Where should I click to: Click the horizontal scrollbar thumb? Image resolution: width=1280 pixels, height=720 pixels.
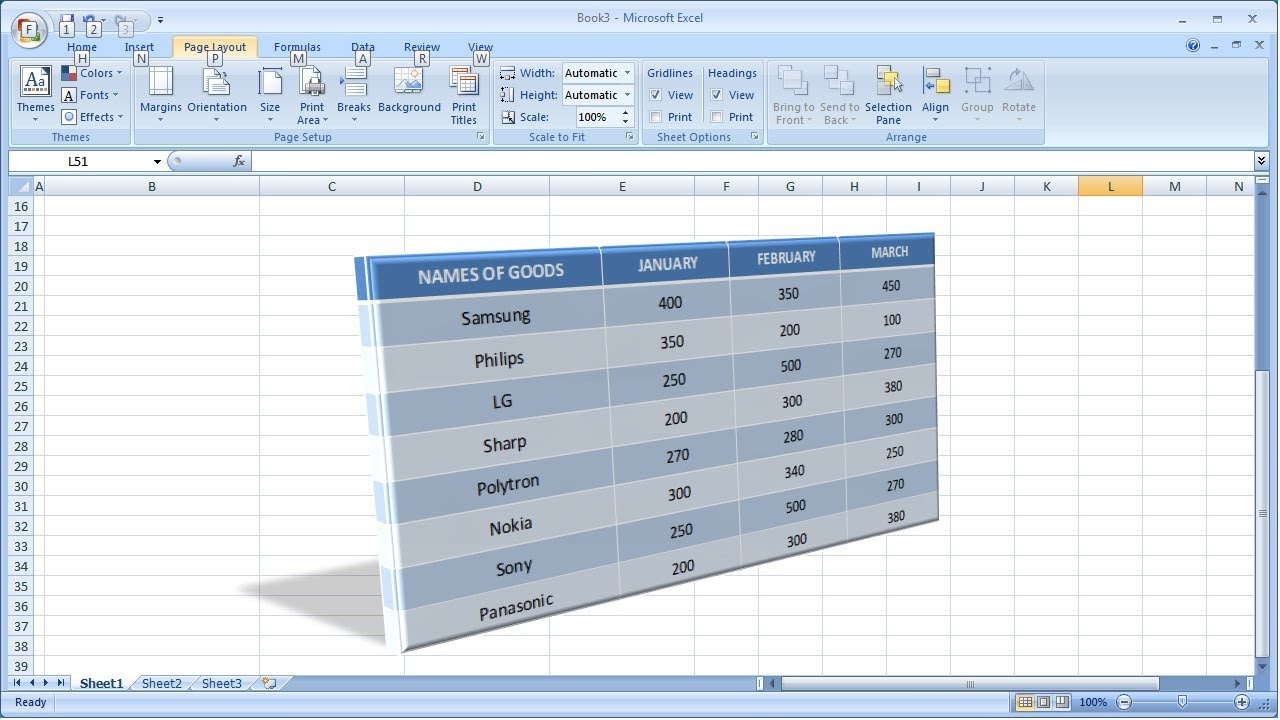[969, 684]
